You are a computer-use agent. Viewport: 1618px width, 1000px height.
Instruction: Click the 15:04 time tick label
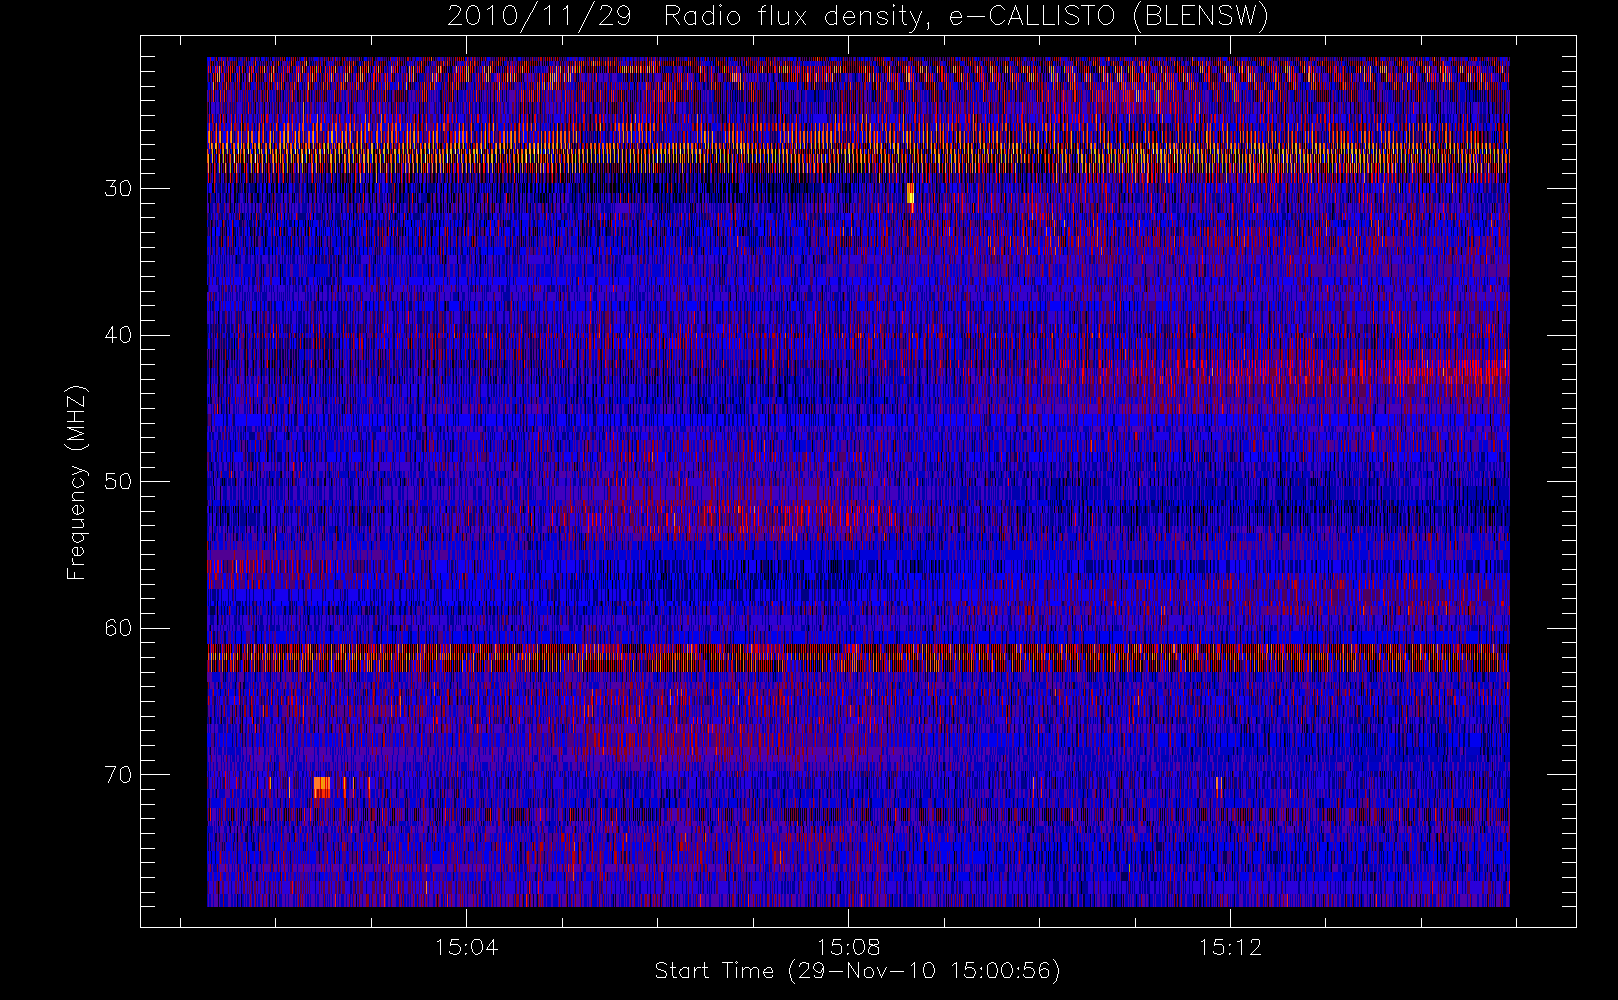467,946
